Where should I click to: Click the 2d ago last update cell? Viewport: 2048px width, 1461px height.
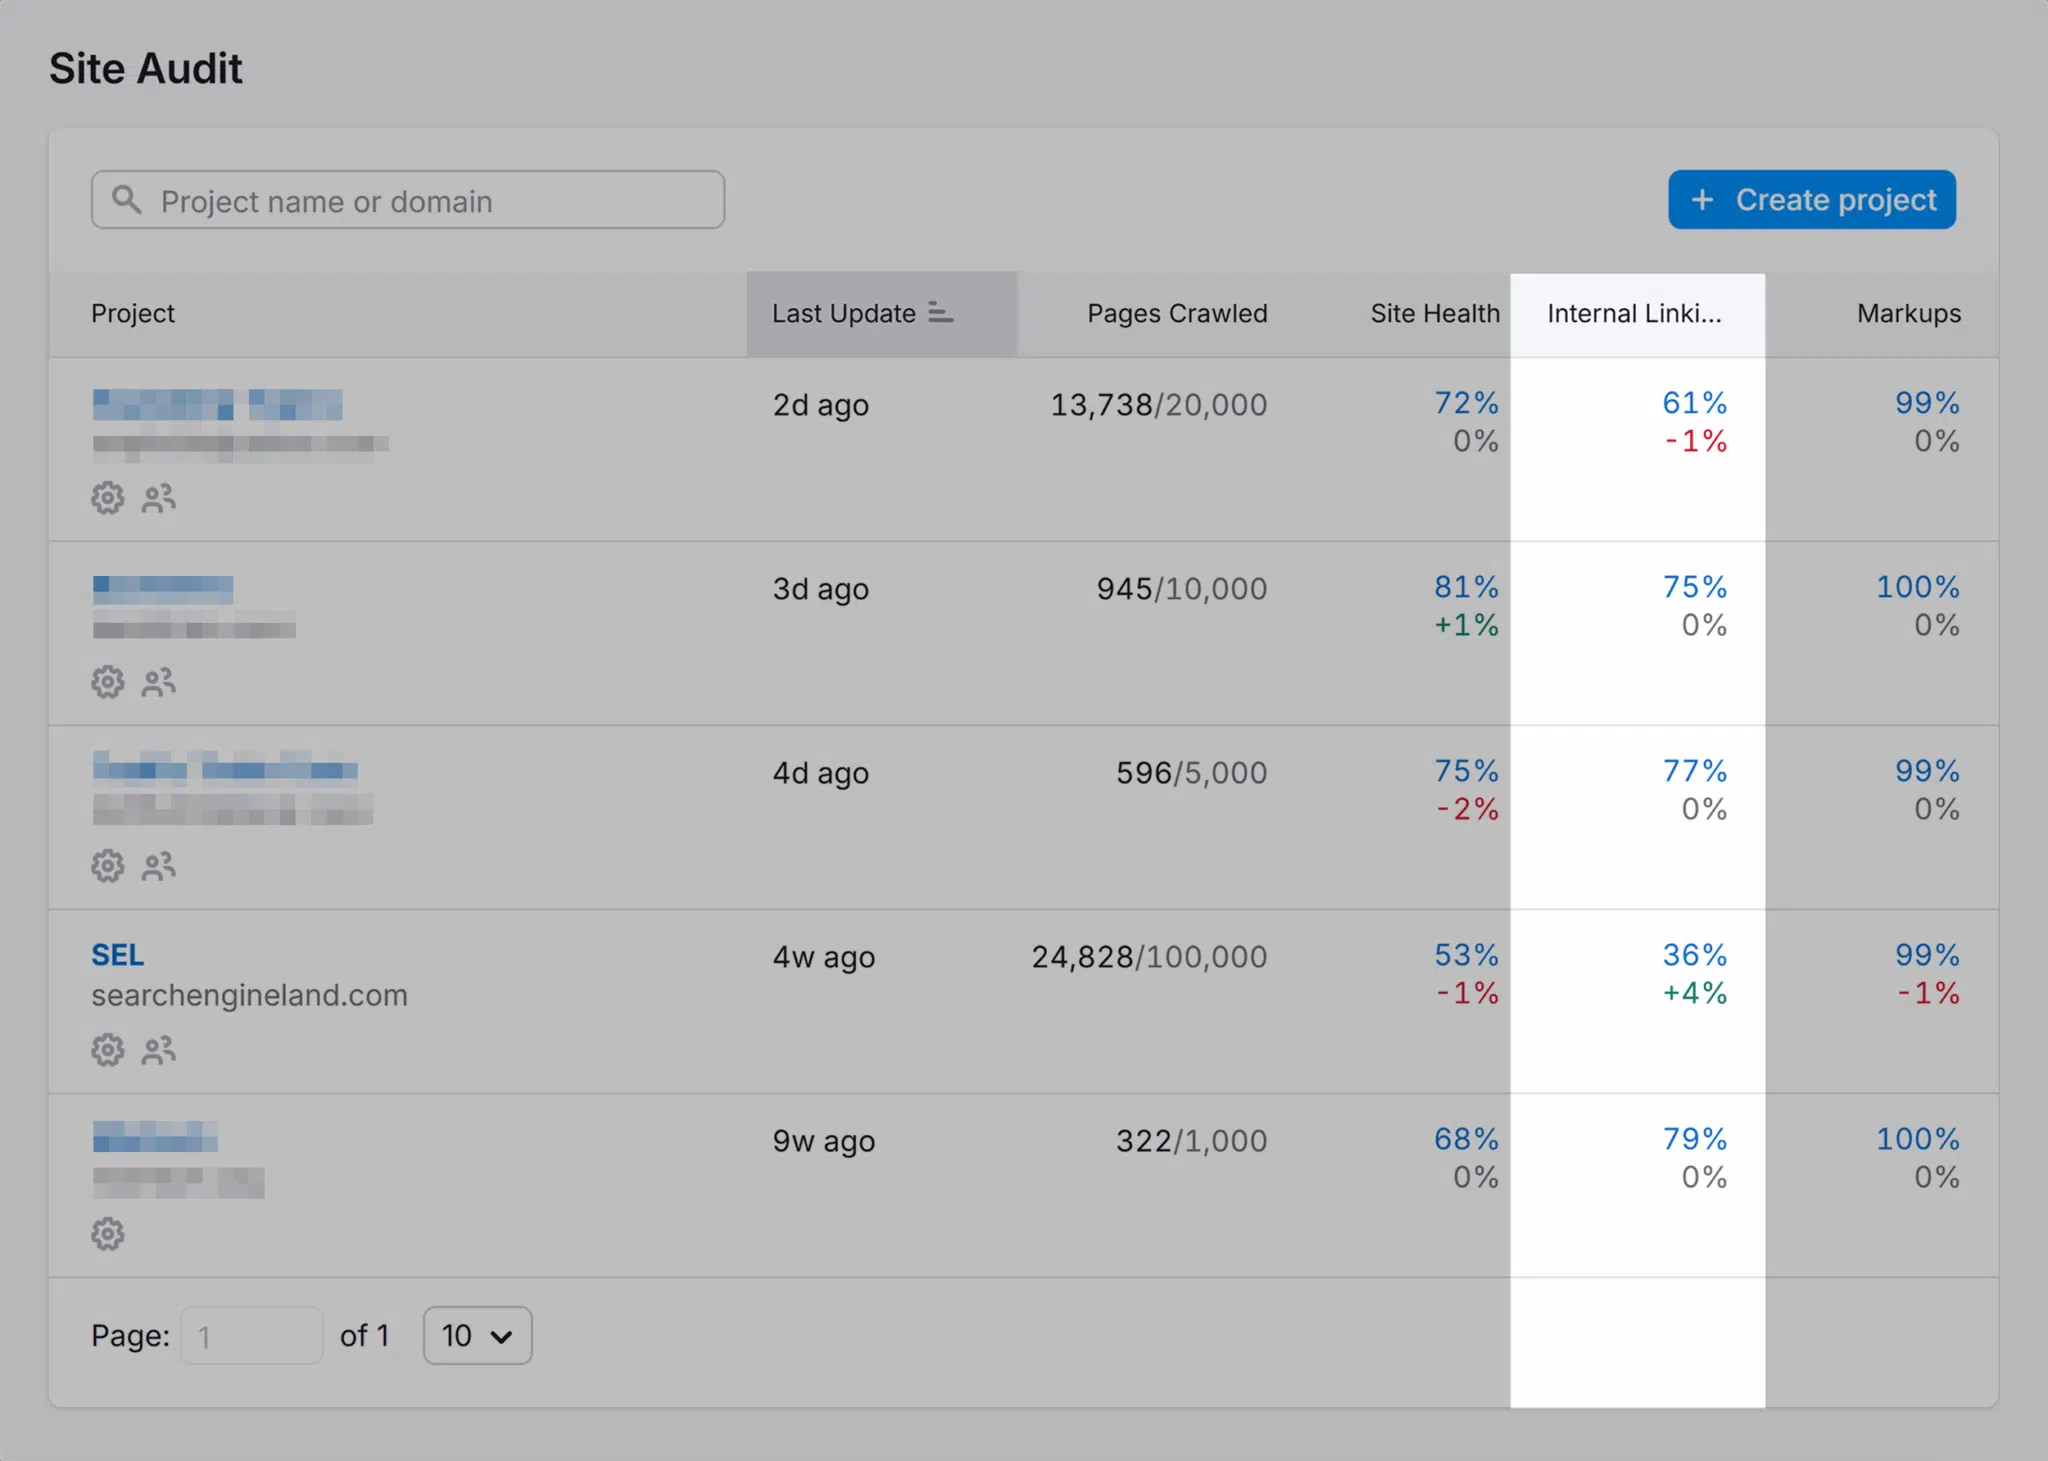point(821,405)
